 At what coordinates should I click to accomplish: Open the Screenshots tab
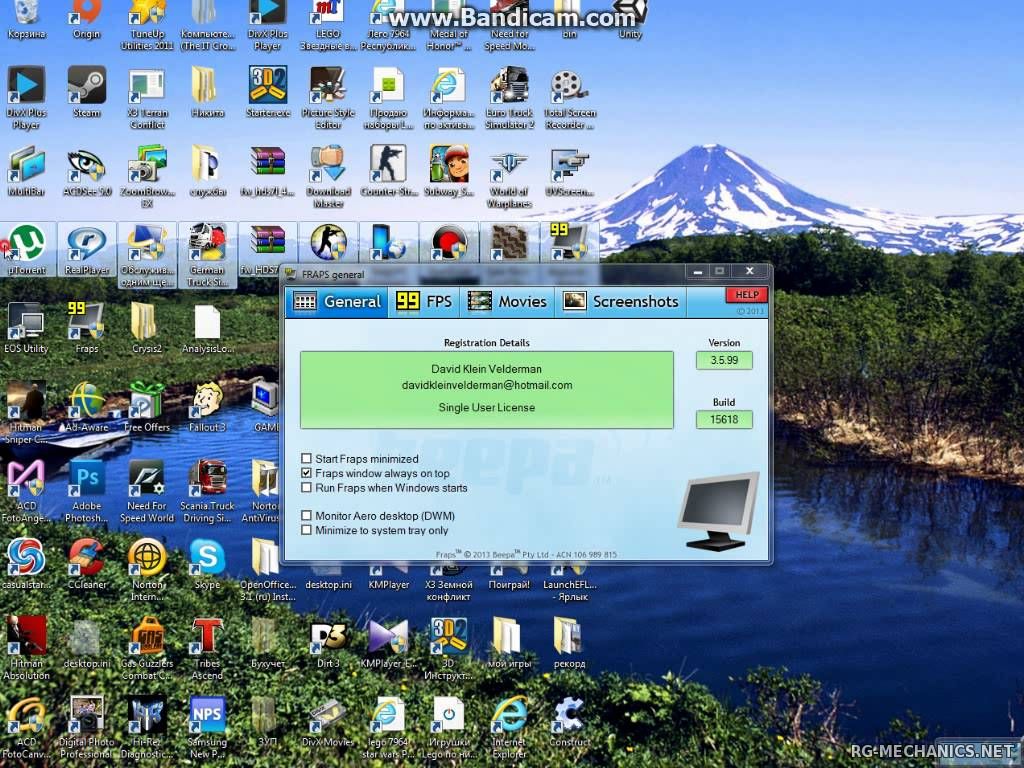(620, 301)
